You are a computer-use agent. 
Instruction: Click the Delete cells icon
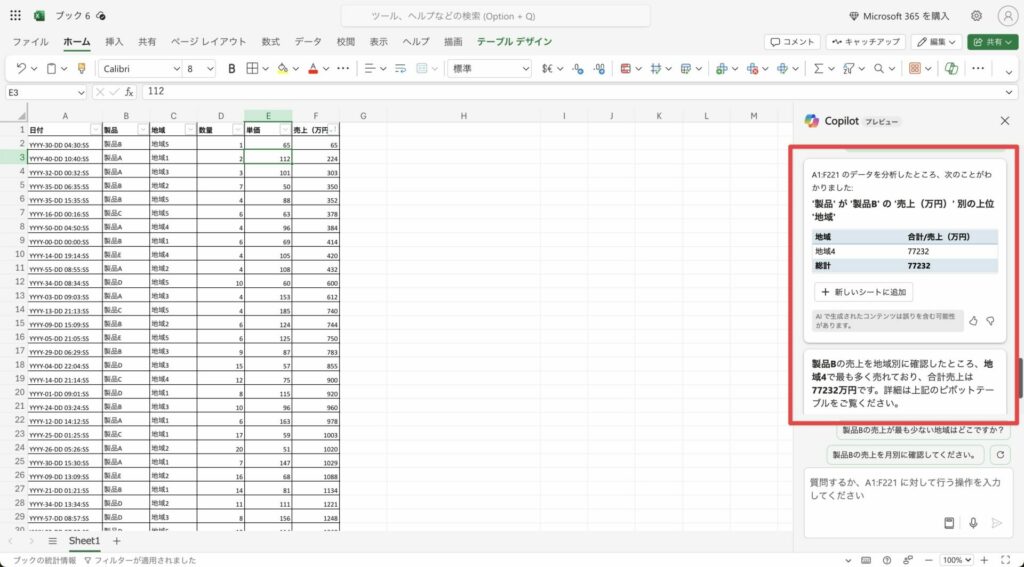(752, 69)
